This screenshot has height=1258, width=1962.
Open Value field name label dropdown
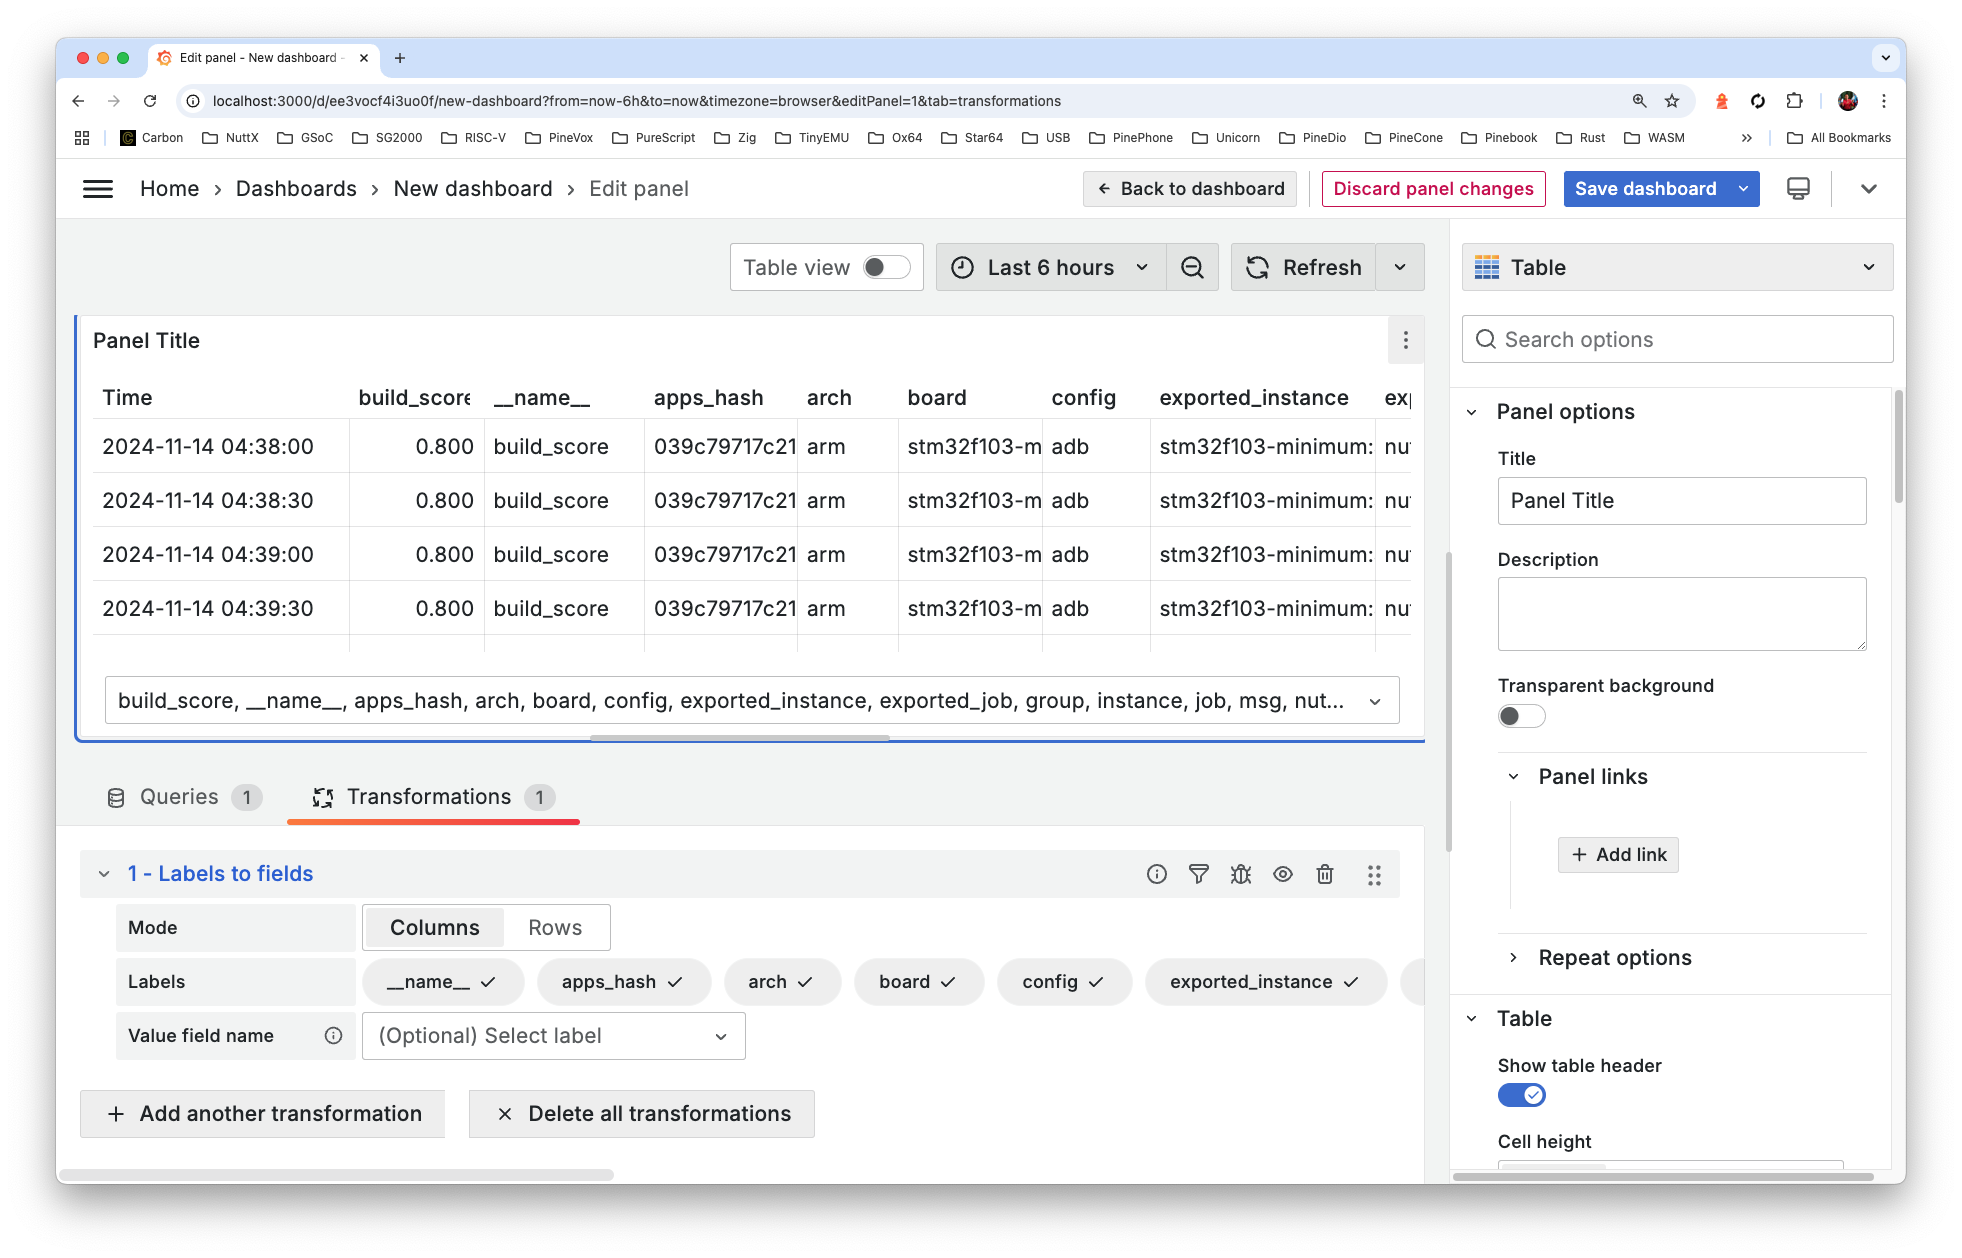pos(553,1036)
